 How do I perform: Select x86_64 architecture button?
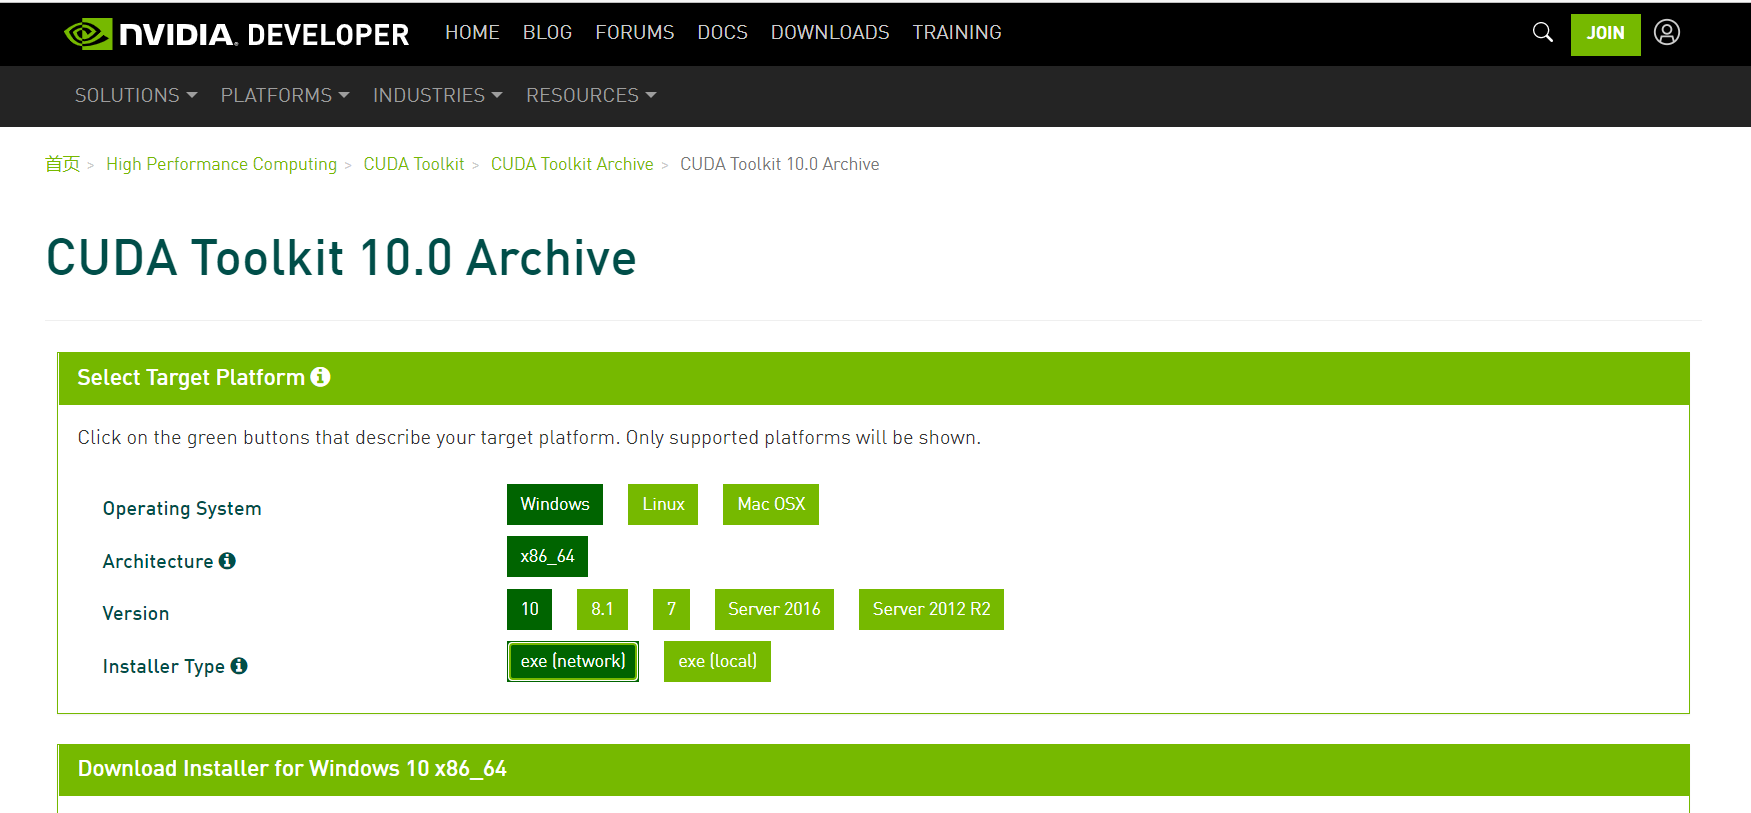coord(547,556)
